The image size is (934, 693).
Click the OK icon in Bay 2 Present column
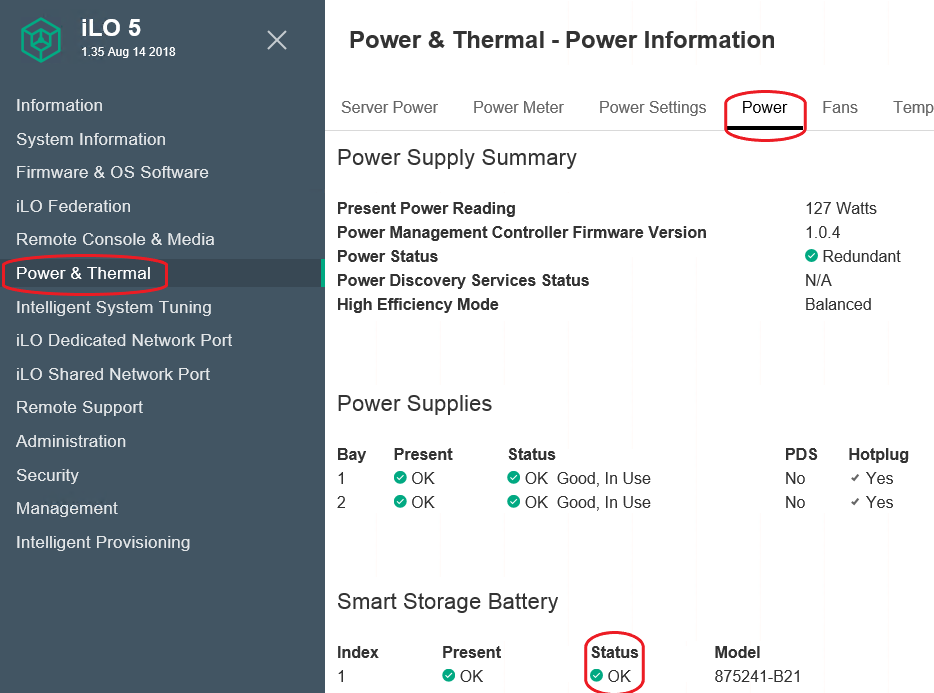tap(399, 502)
